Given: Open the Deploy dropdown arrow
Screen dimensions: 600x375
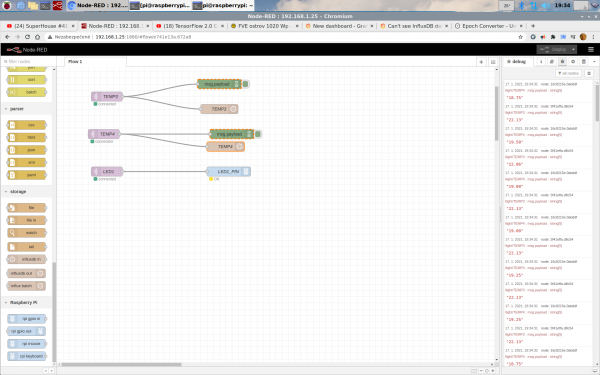Looking at the screenshot, I should click(x=573, y=50).
